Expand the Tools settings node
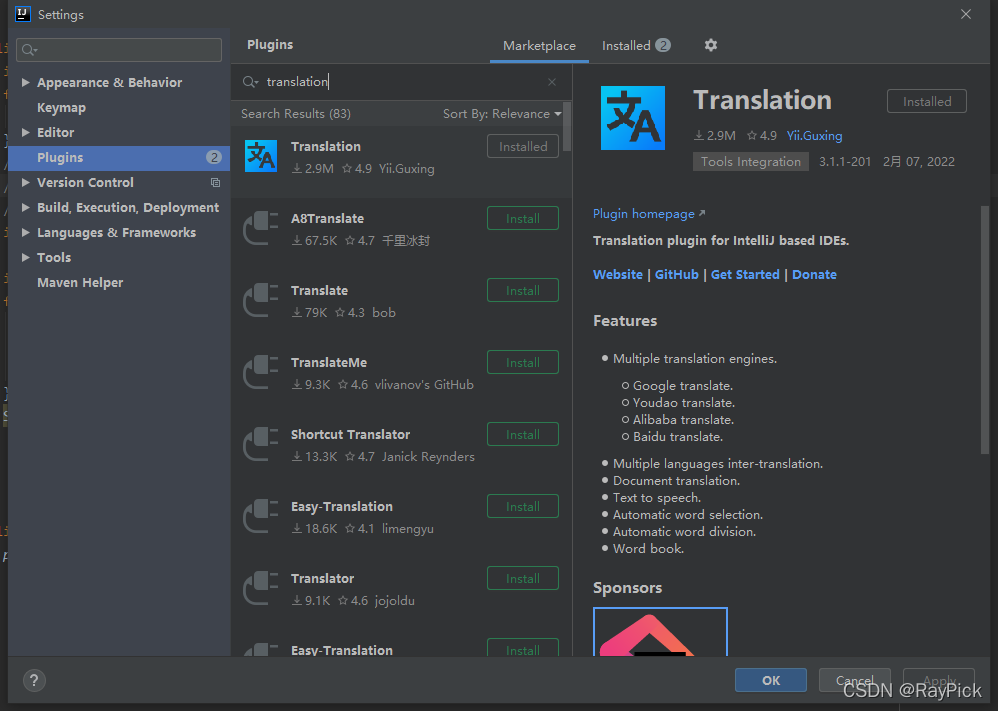The height and width of the screenshot is (711, 998). tap(25, 257)
